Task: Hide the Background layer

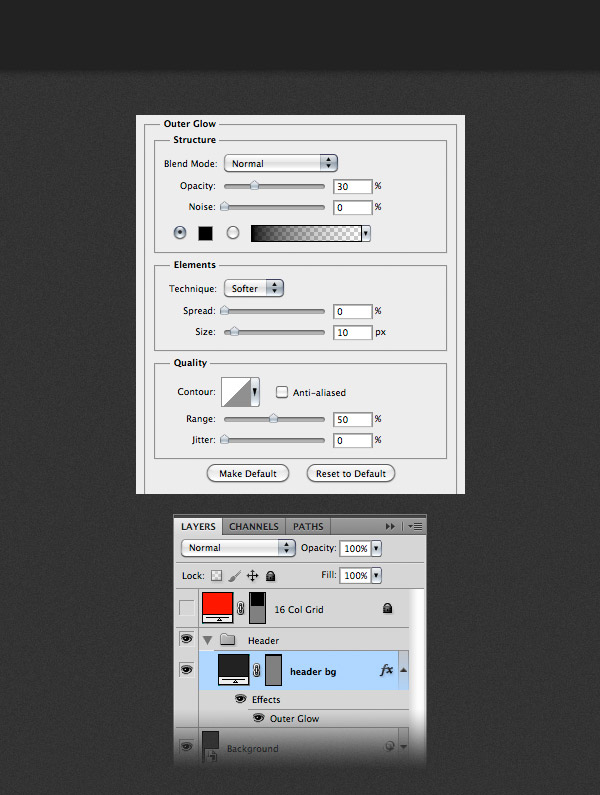Action: (x=187, y=746)
